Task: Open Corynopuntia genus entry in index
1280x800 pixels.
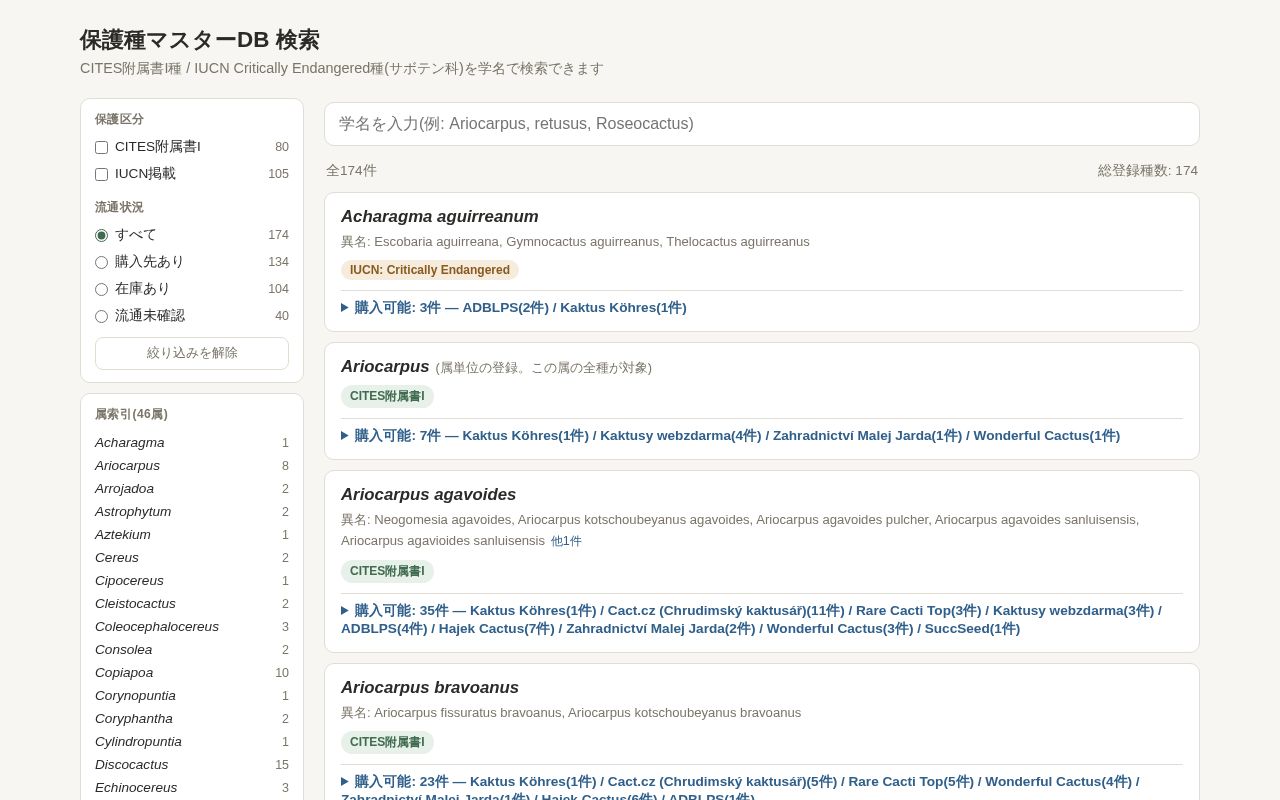Action: click(192, 696)
